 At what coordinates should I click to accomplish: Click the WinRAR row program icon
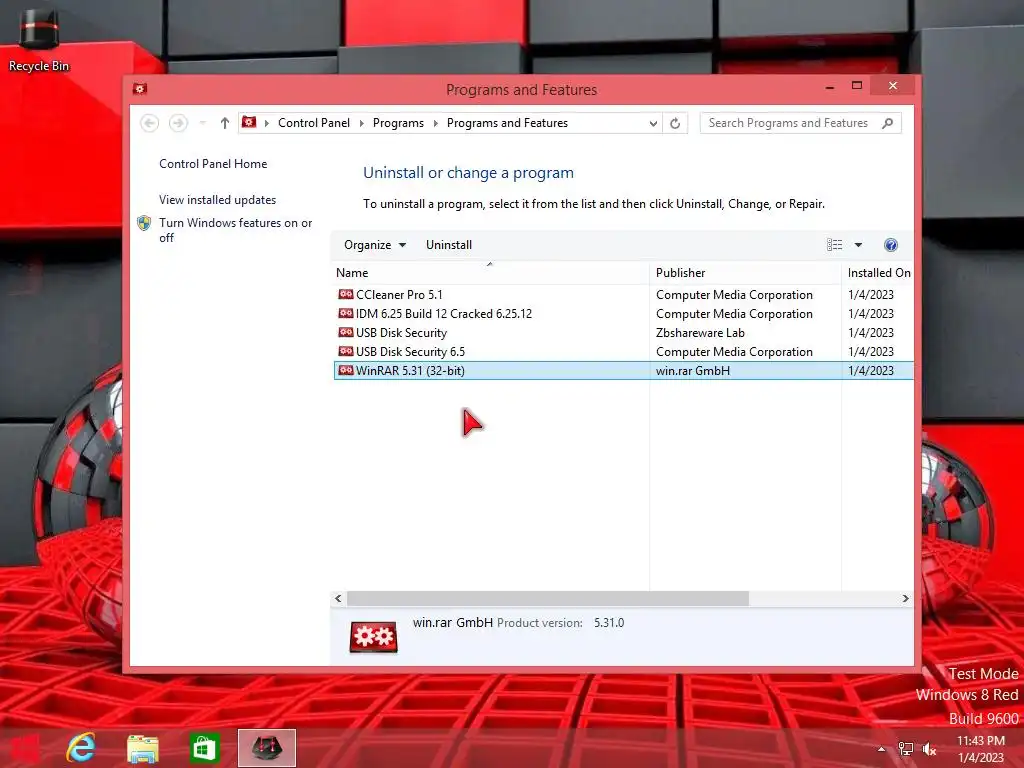coord(345,370)
